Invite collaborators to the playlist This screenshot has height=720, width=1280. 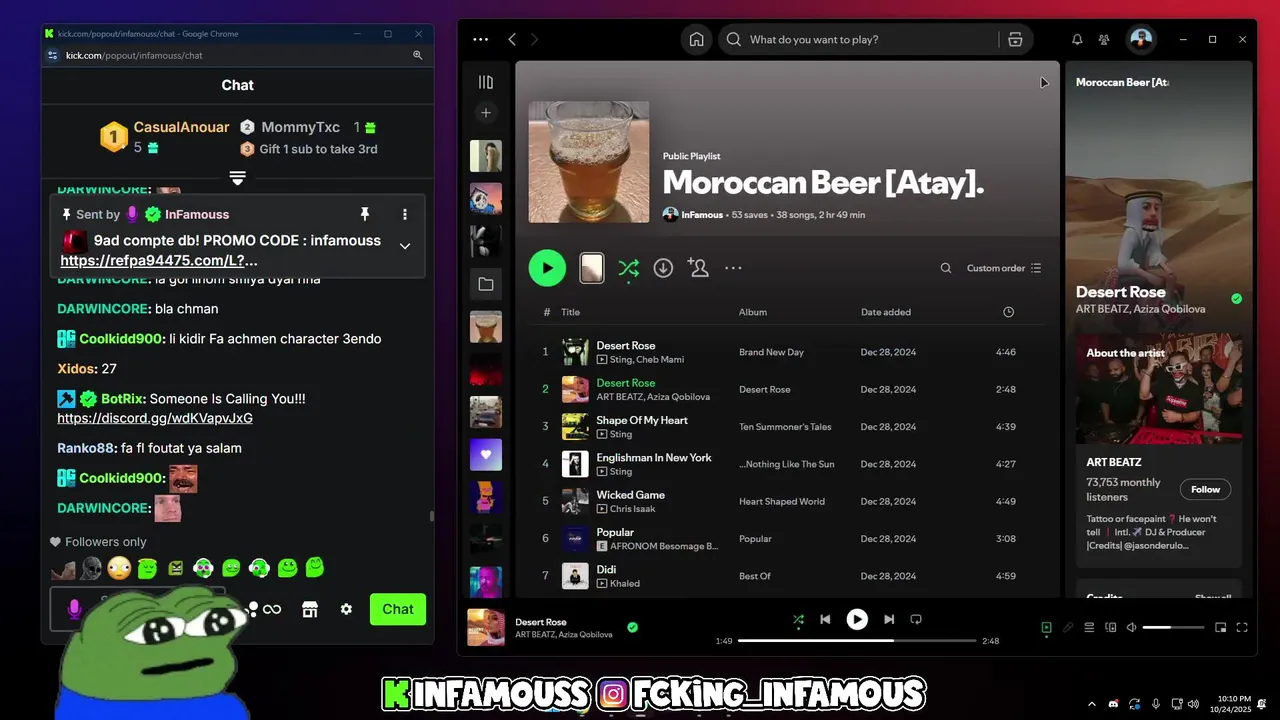click(698, 268)
